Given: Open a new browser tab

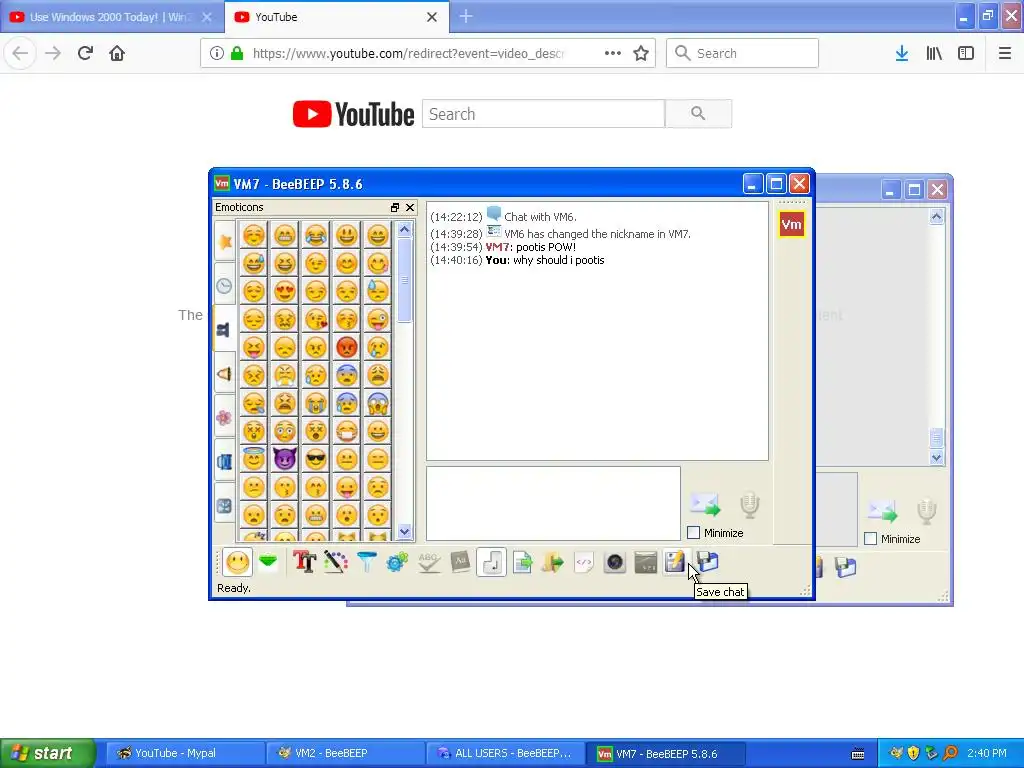Looking at the screenshot, I should 466,16.
